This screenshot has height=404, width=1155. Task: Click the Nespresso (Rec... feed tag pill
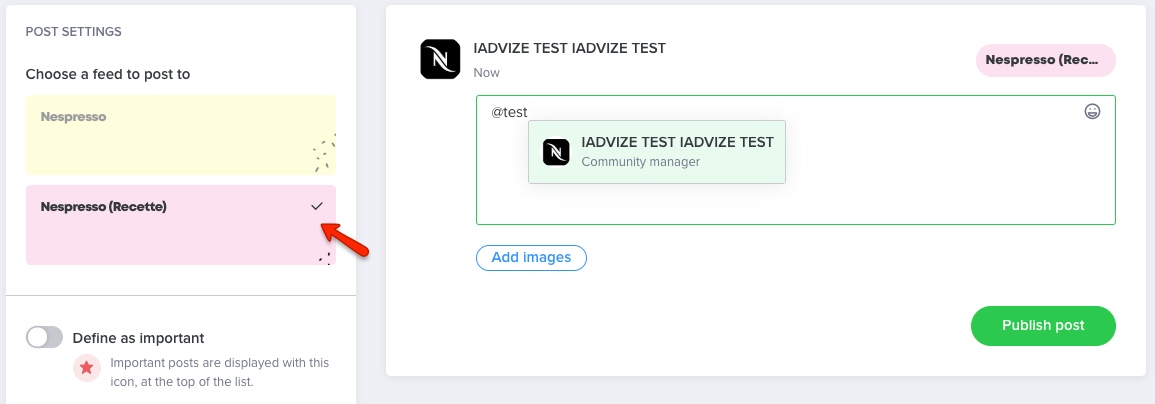coord(1046,60)
